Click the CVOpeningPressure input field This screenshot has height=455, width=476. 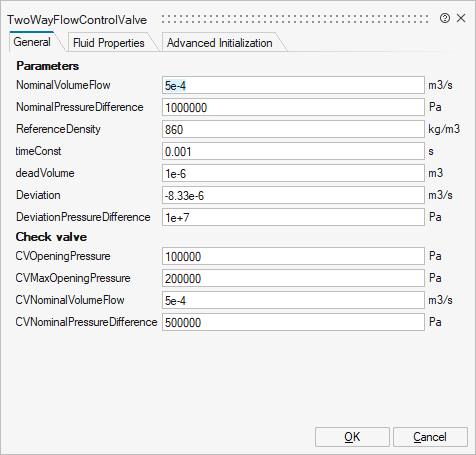(x=293, y=256)
